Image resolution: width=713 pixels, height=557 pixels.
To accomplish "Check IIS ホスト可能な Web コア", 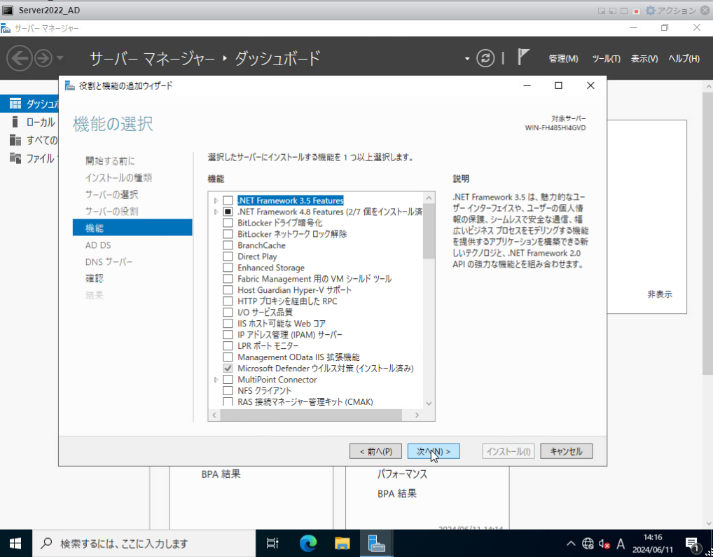I will pos(228,324).
